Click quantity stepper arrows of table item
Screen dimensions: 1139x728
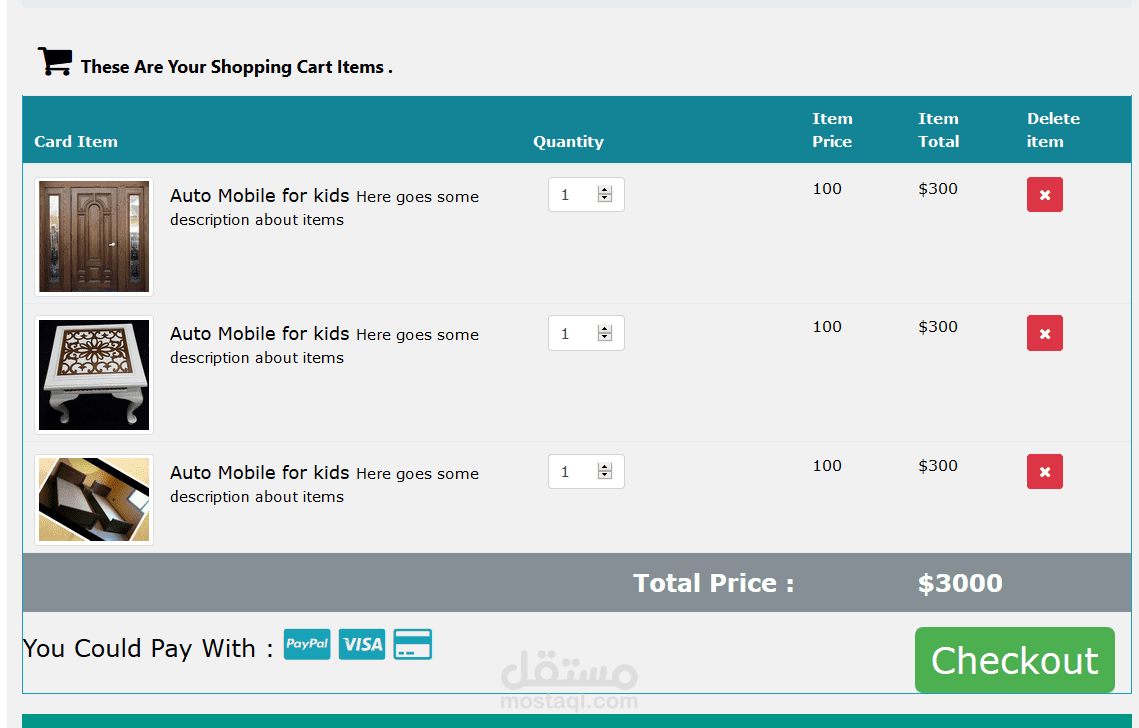click(x=605, y=333)
